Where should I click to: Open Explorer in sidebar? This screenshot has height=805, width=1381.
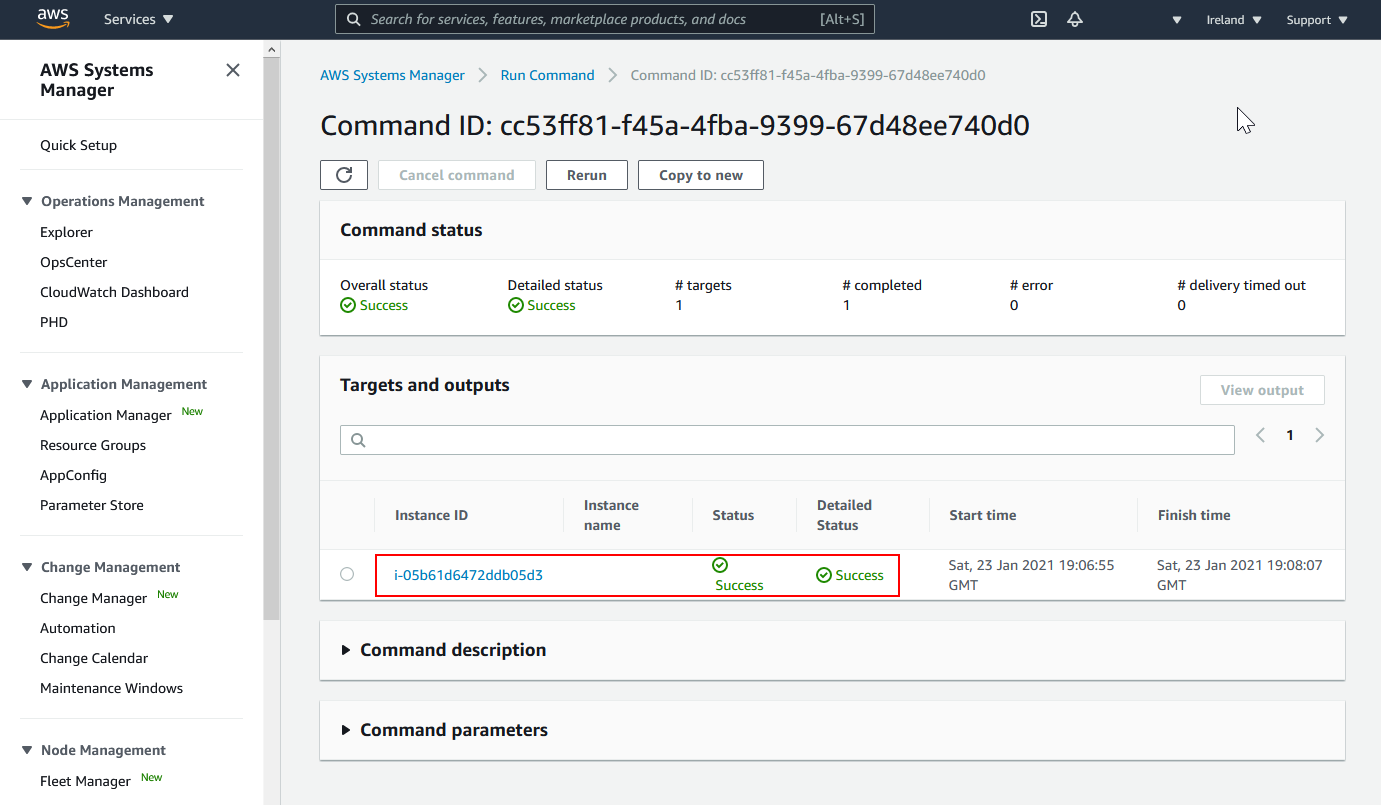click(66, 232)
